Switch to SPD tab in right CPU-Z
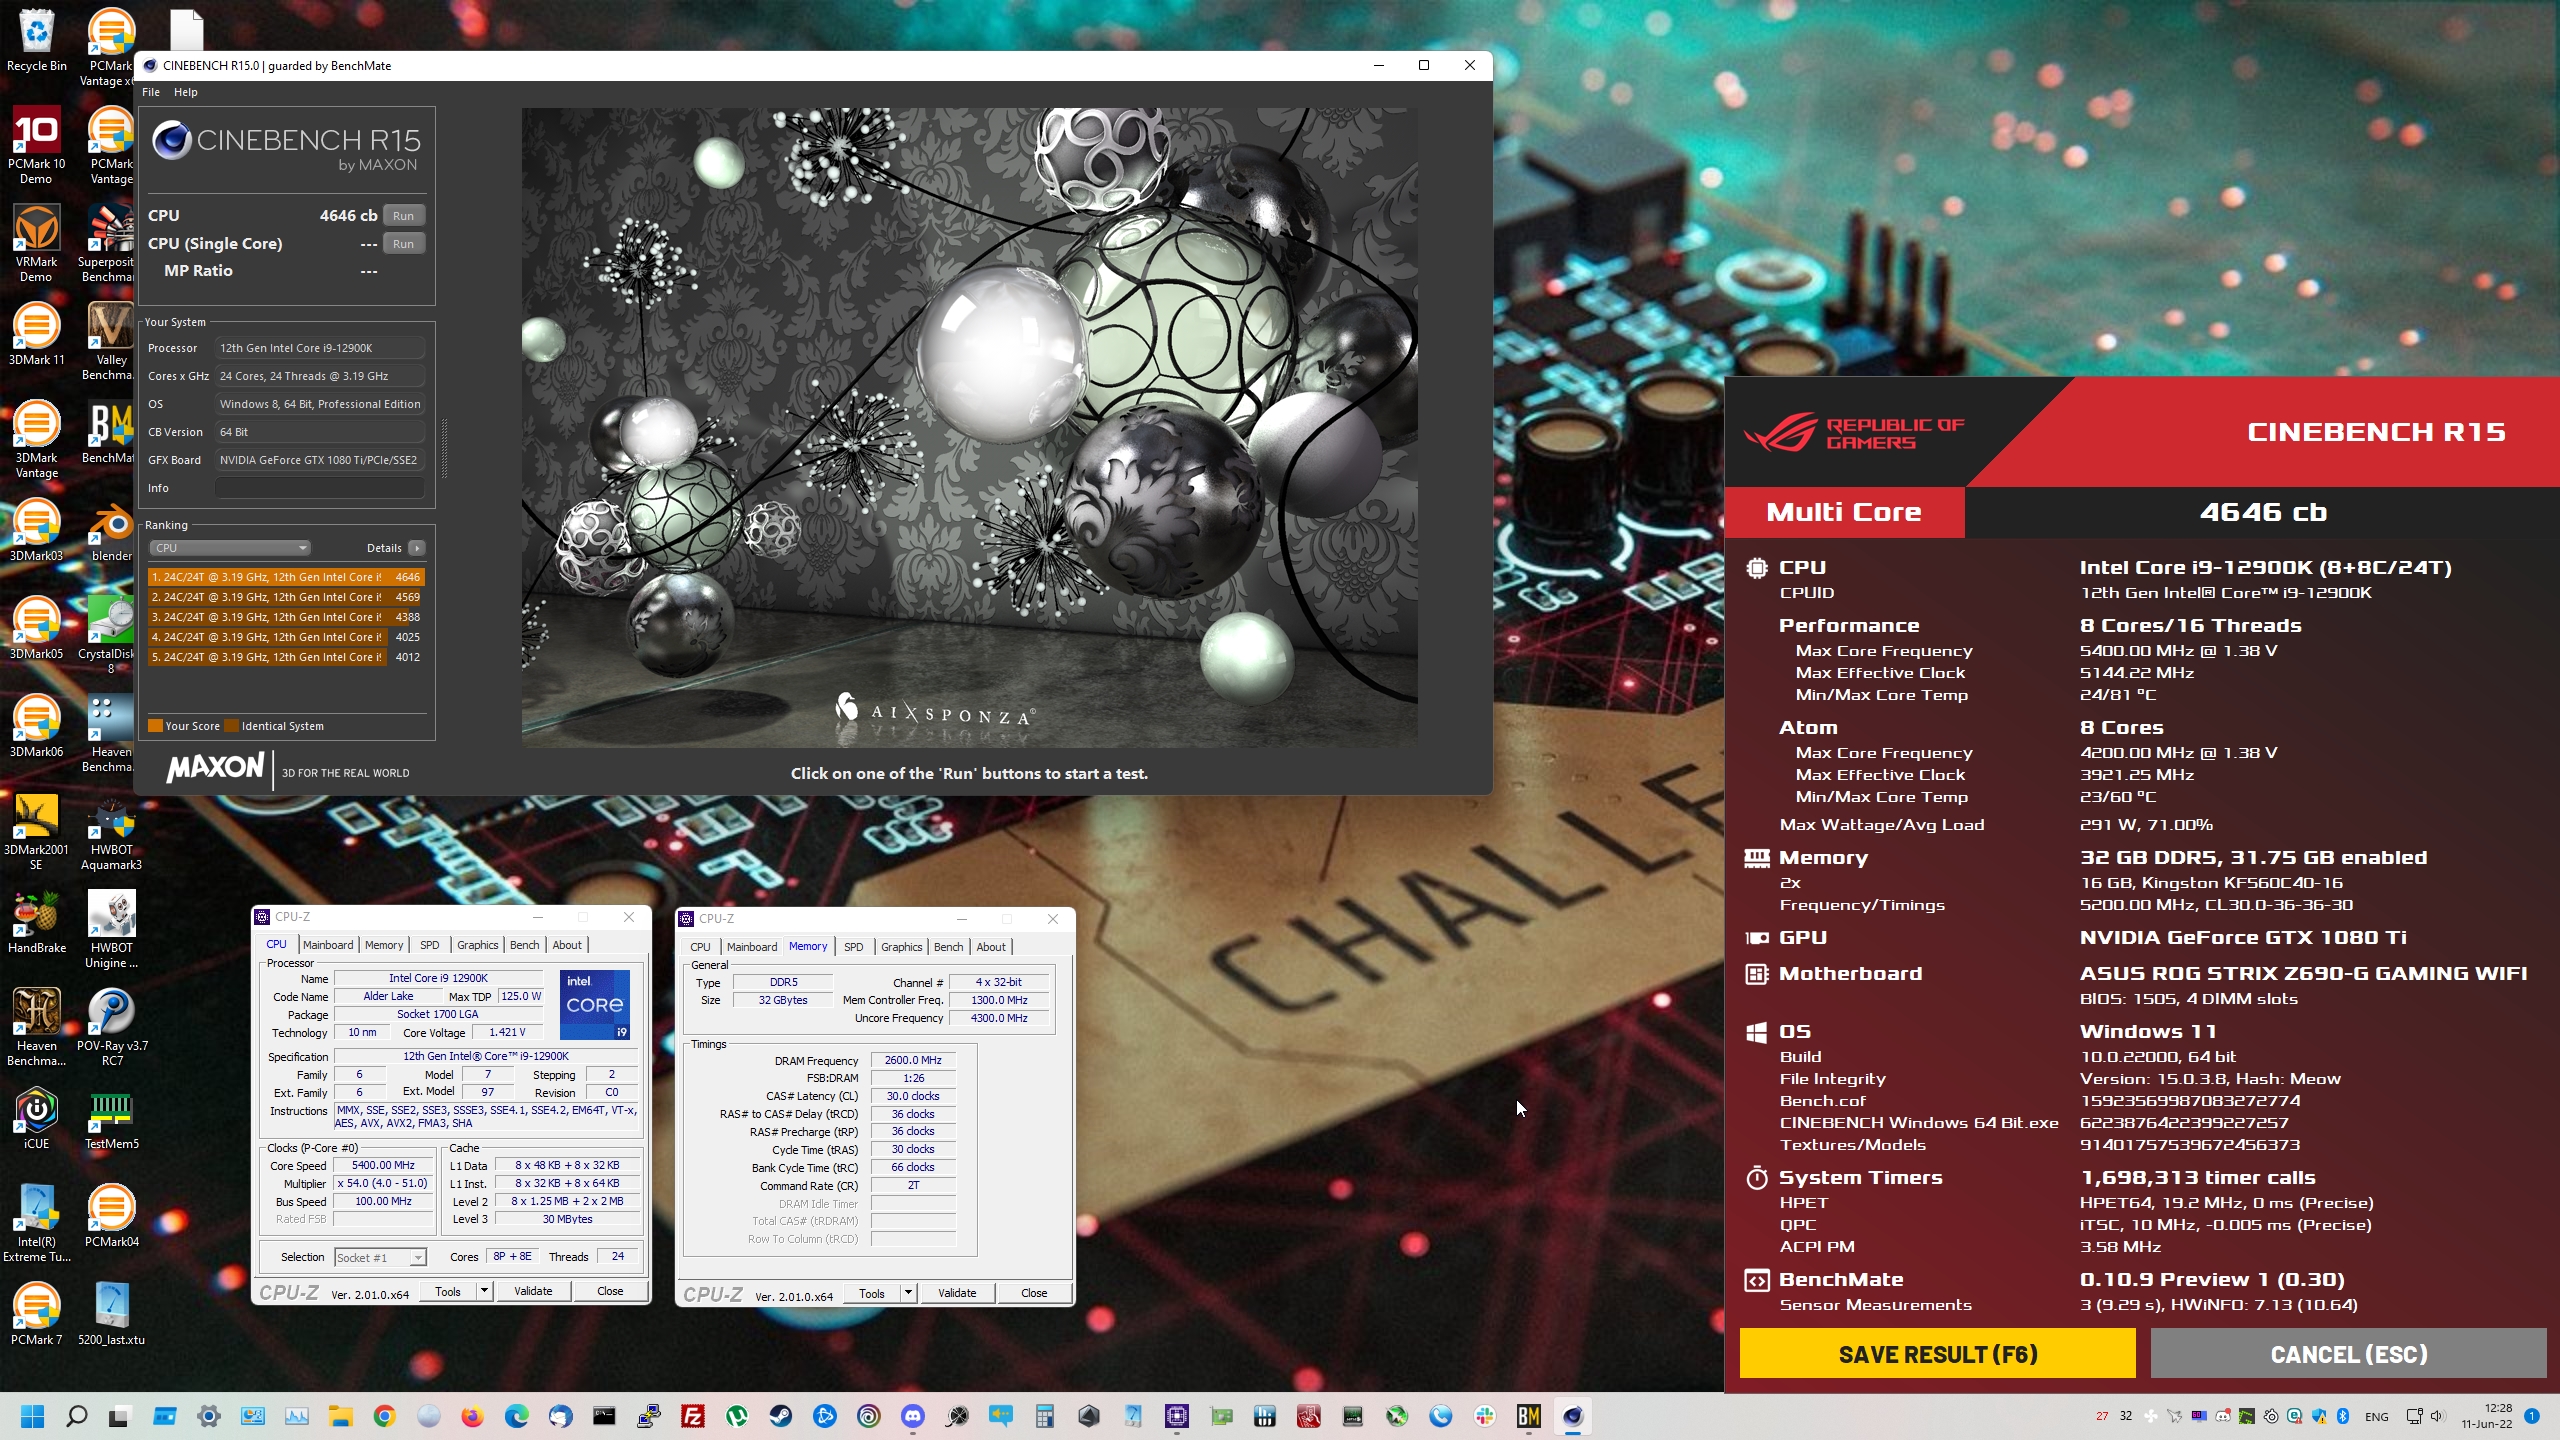Image resolution: width=2560 pixels, height=1440 pixels. click(x=853, y=947)
